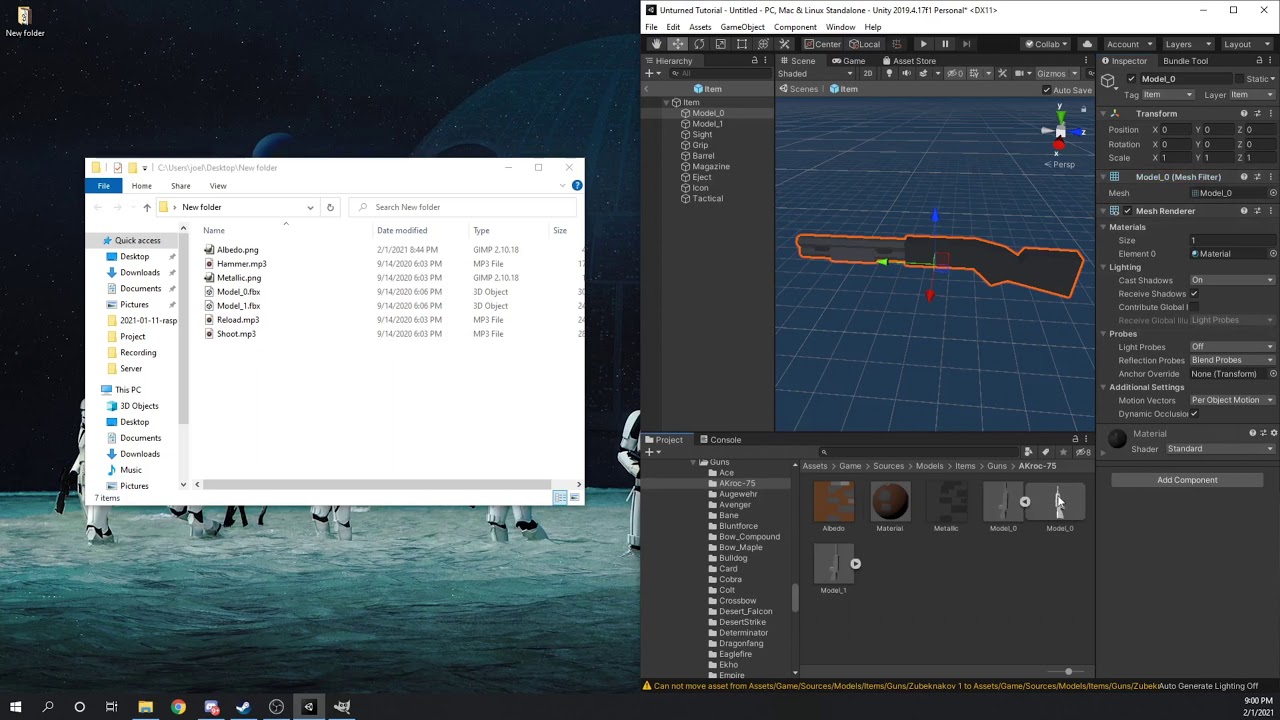Select the Rect tool in Unity toolbar
This screenshot has width=1280, height=720.
point(741,44)
